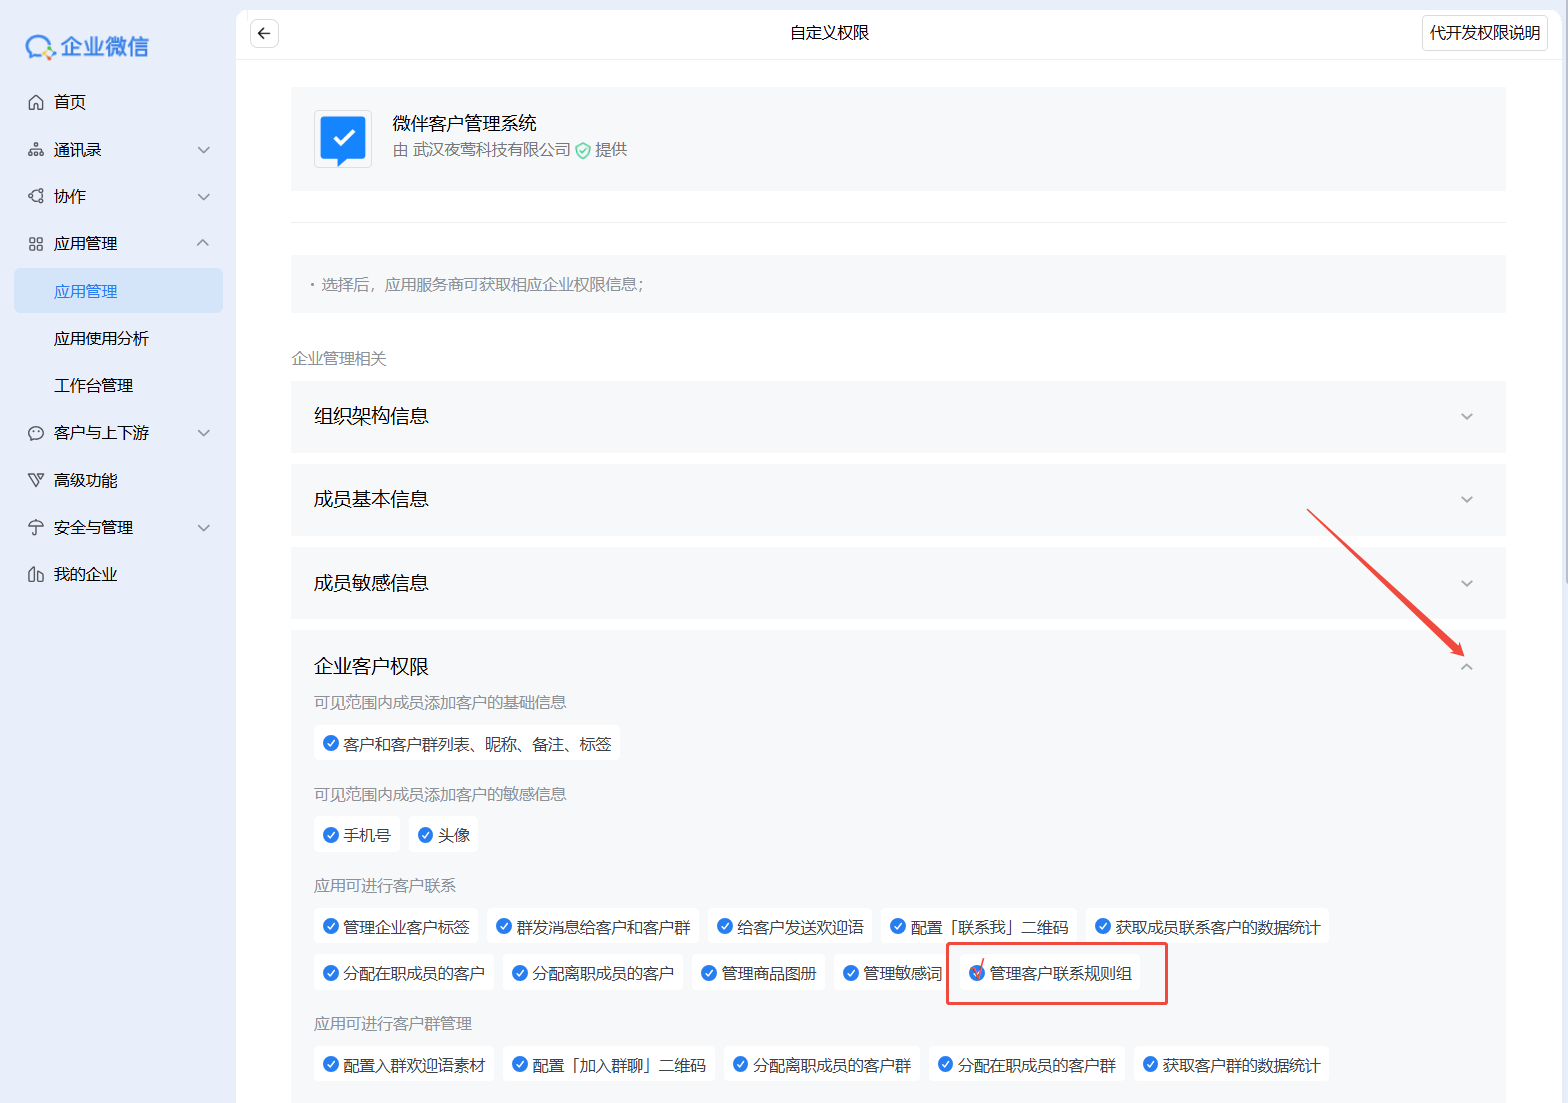The width and height of the screenshot is (1568, 1103).
Task: Uncheck the 管理客户联系规则组 permission
Action: click(977, 973)
